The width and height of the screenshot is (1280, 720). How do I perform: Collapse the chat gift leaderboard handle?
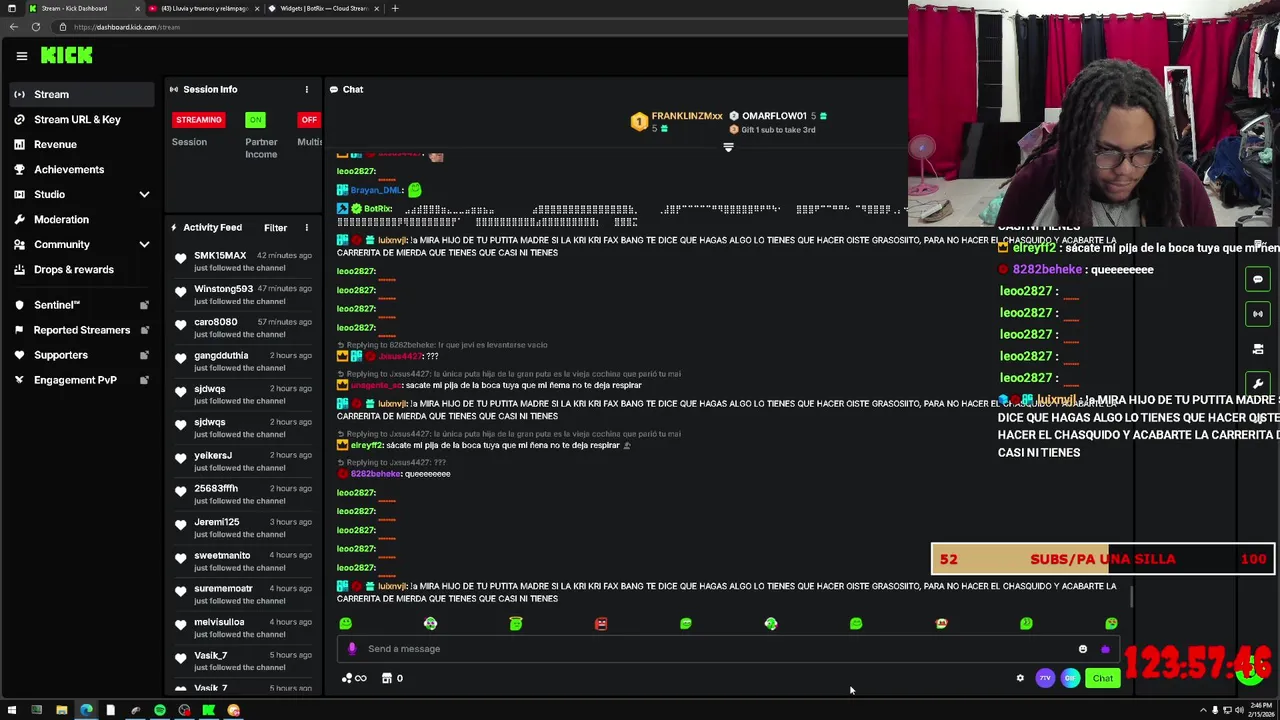728,147
